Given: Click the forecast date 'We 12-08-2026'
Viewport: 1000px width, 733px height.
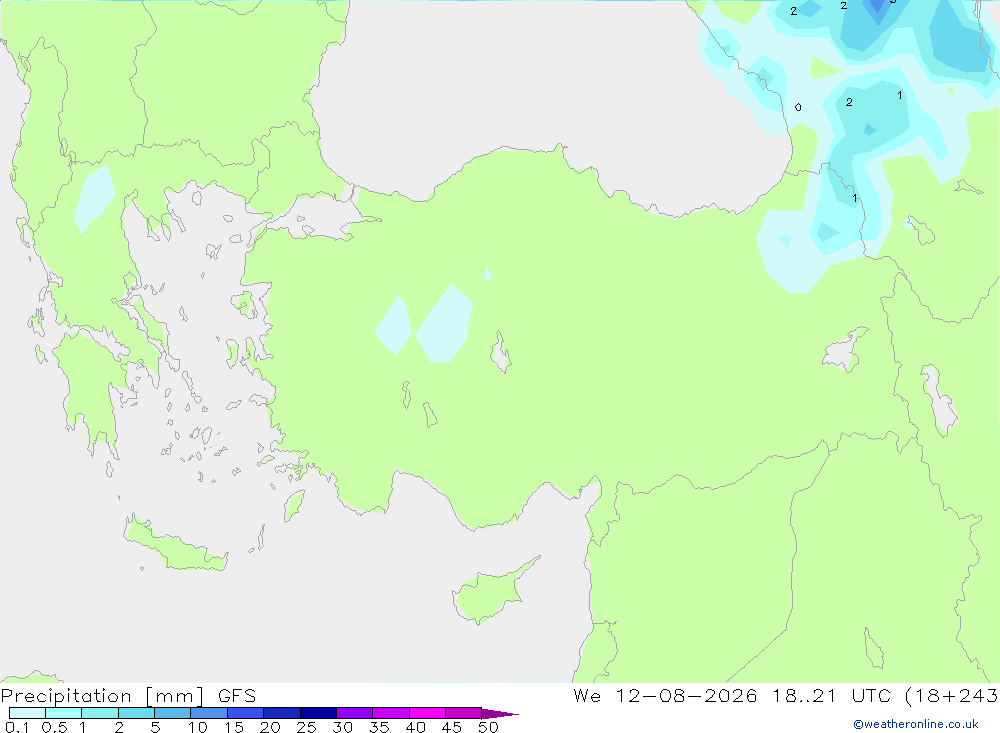Looking at the screenshot, I should coord(665,695).
